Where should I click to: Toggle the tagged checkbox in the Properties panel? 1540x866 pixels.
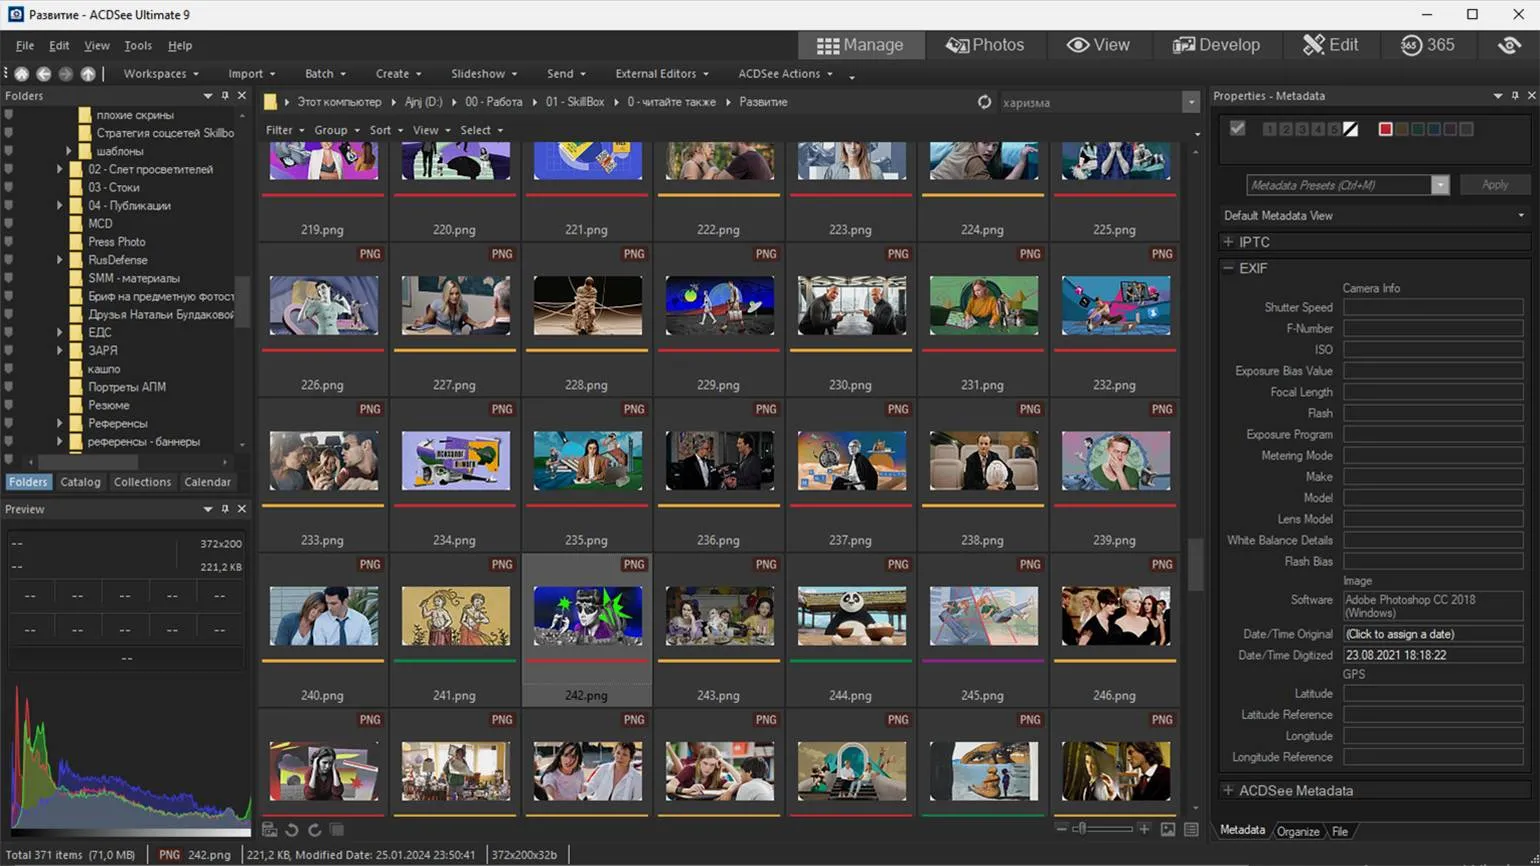pos(1237,129)
